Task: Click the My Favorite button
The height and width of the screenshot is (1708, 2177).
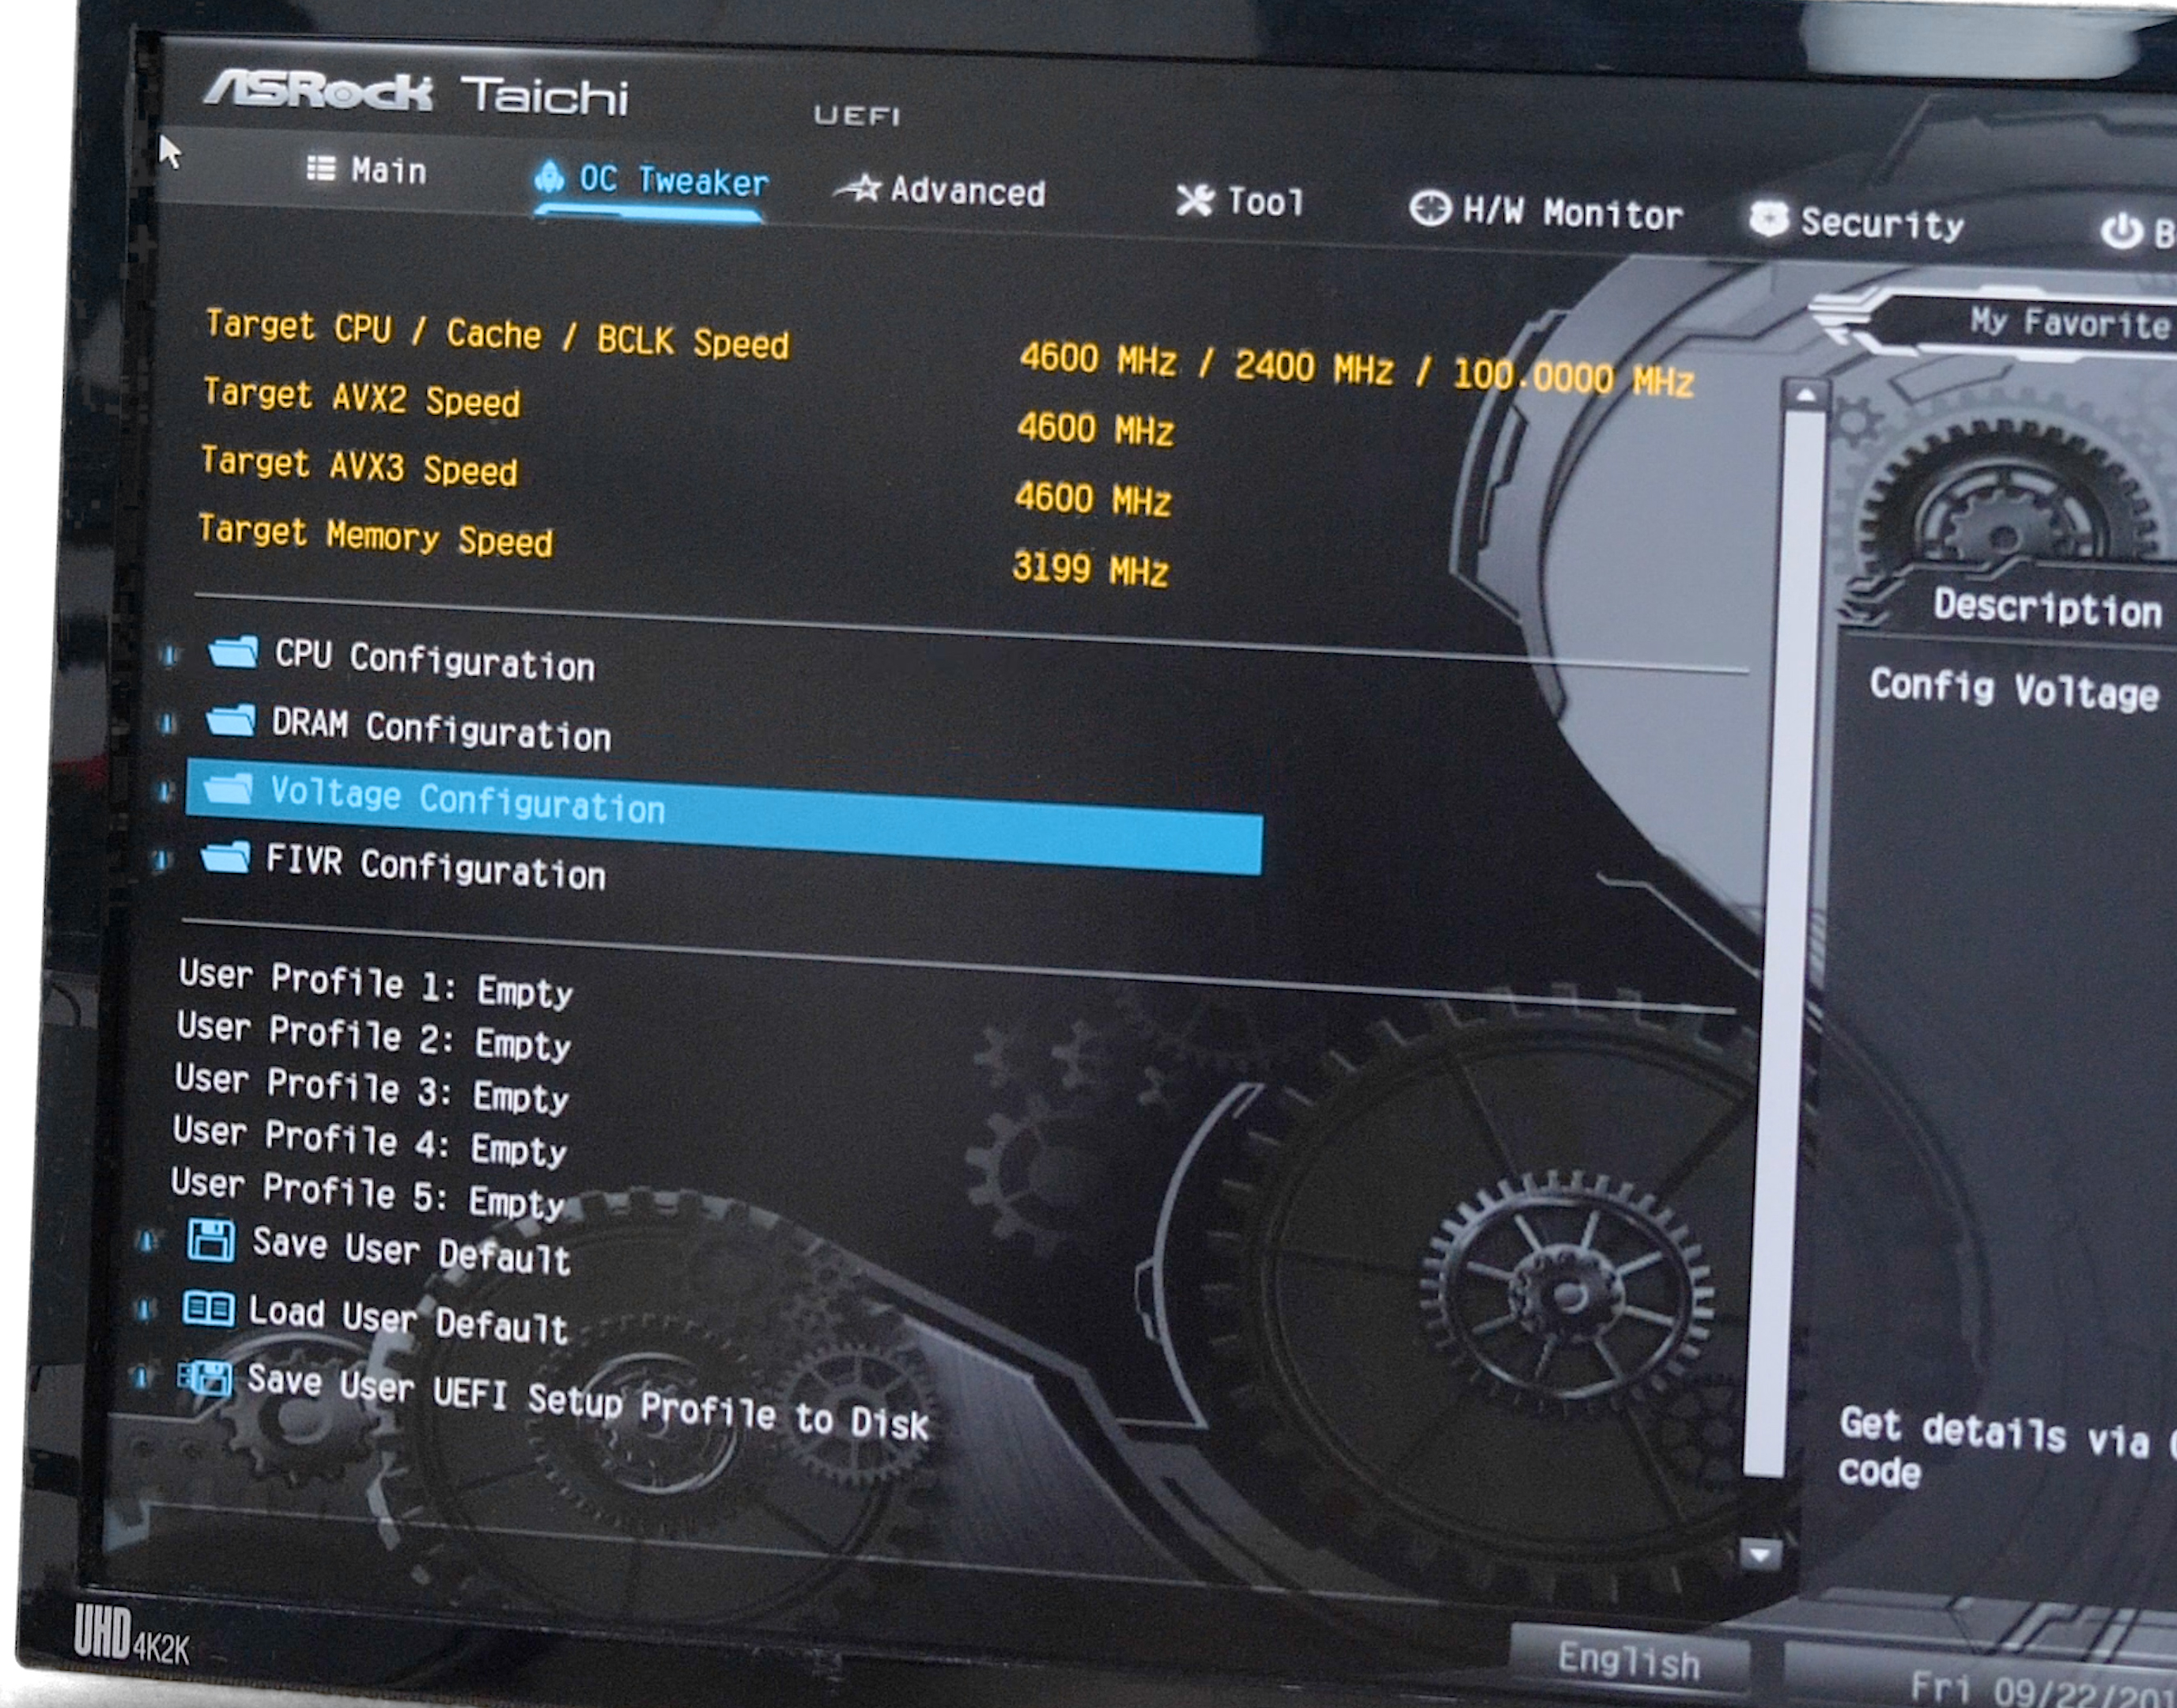Action: click(2069, 323)
